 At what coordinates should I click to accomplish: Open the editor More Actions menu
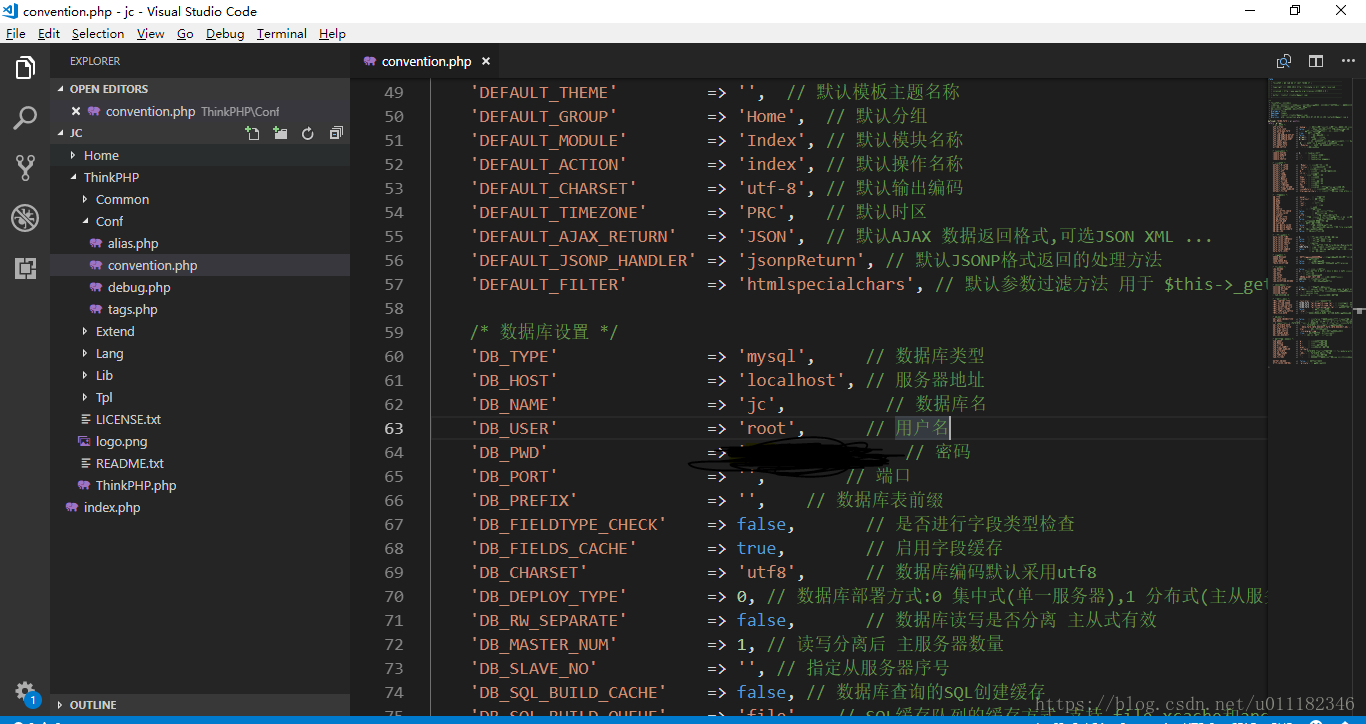tap(1346, 61)
